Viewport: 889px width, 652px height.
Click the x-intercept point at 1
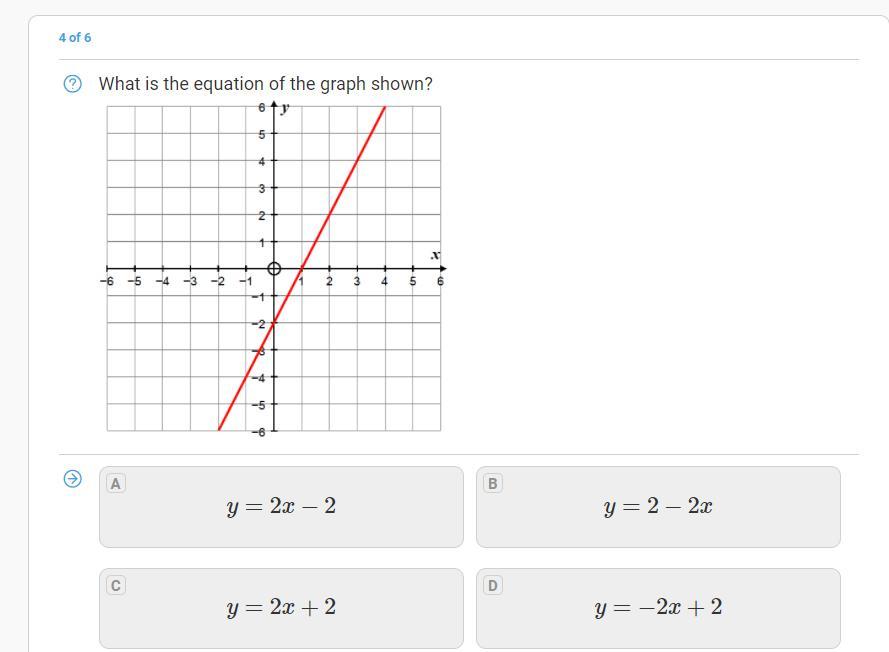tap(302, 269)
